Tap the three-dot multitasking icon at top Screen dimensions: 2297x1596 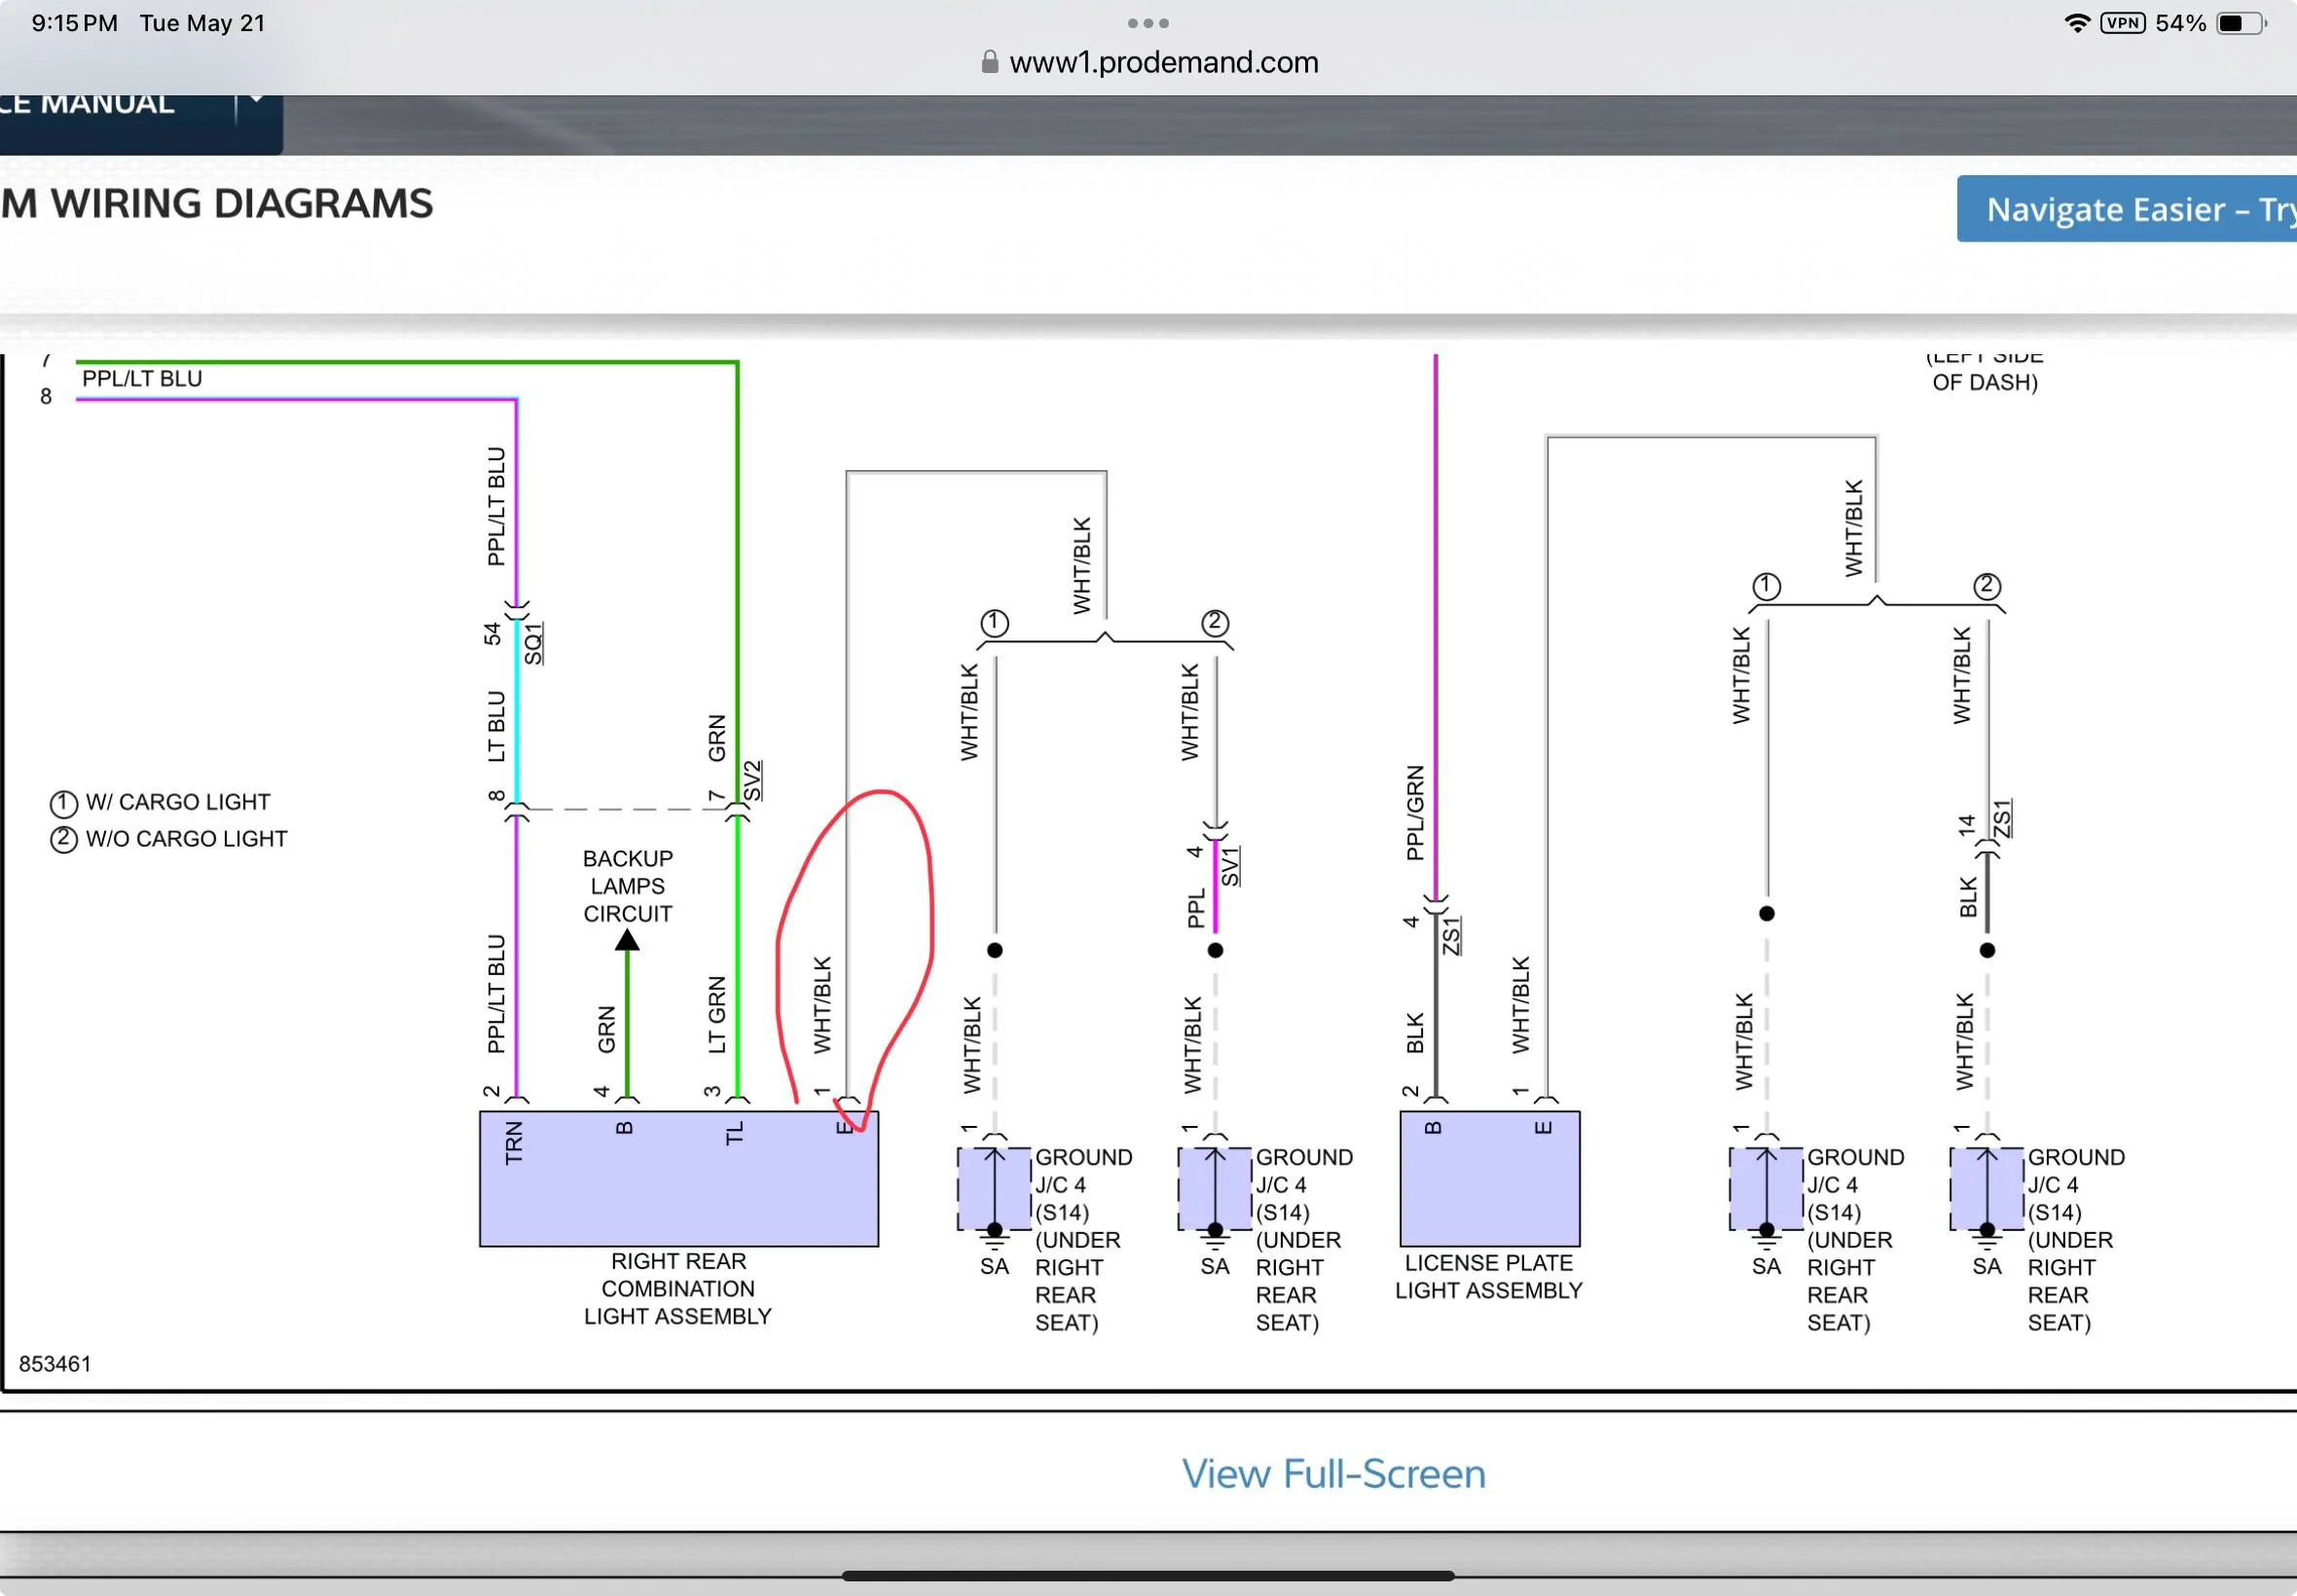[1147, 23]
